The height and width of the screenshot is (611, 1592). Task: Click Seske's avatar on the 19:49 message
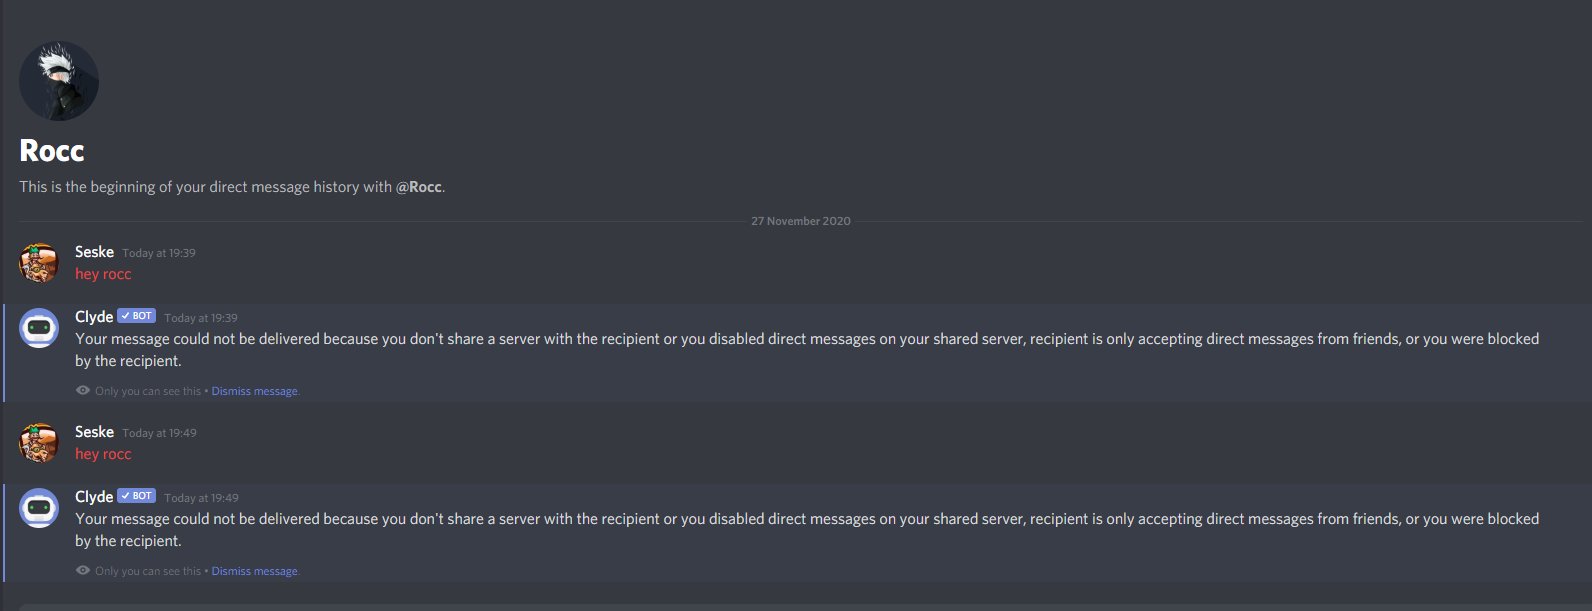[x=39, y=443]
